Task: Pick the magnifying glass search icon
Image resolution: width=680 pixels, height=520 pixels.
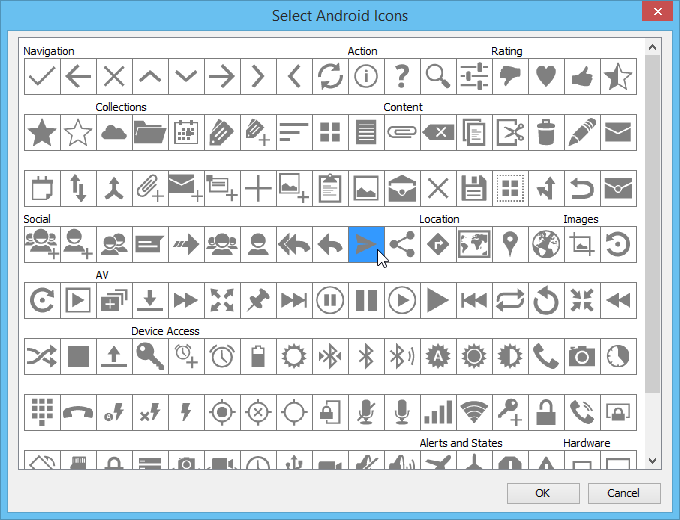Action: coord(438,76)
